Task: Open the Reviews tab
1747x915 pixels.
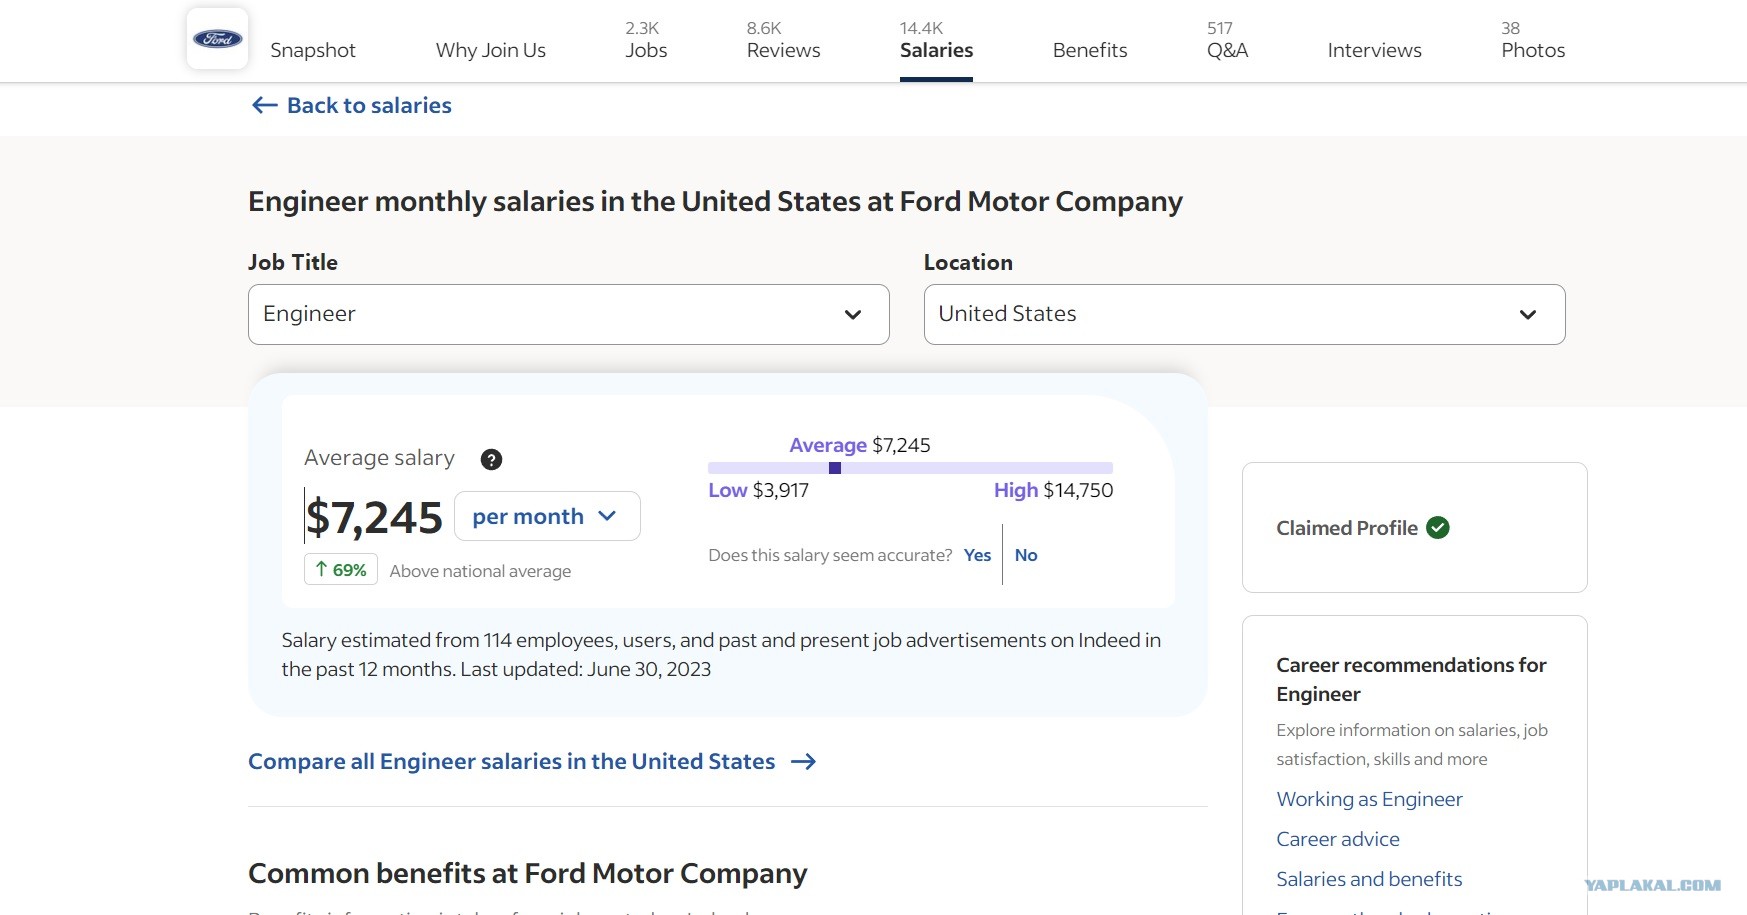Action: pyautogui.click(x=783, y=40)
